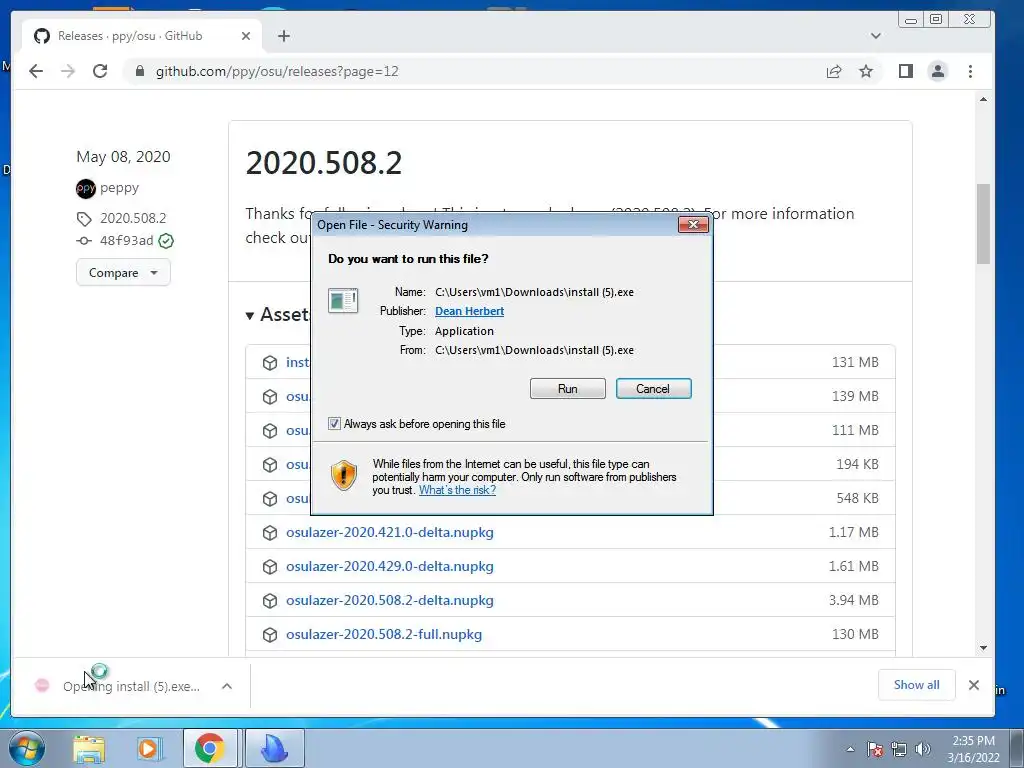The width and height of the screenshot is (1024, 768).
Task: Toggle the browser side panel
Action: [905, 71]
